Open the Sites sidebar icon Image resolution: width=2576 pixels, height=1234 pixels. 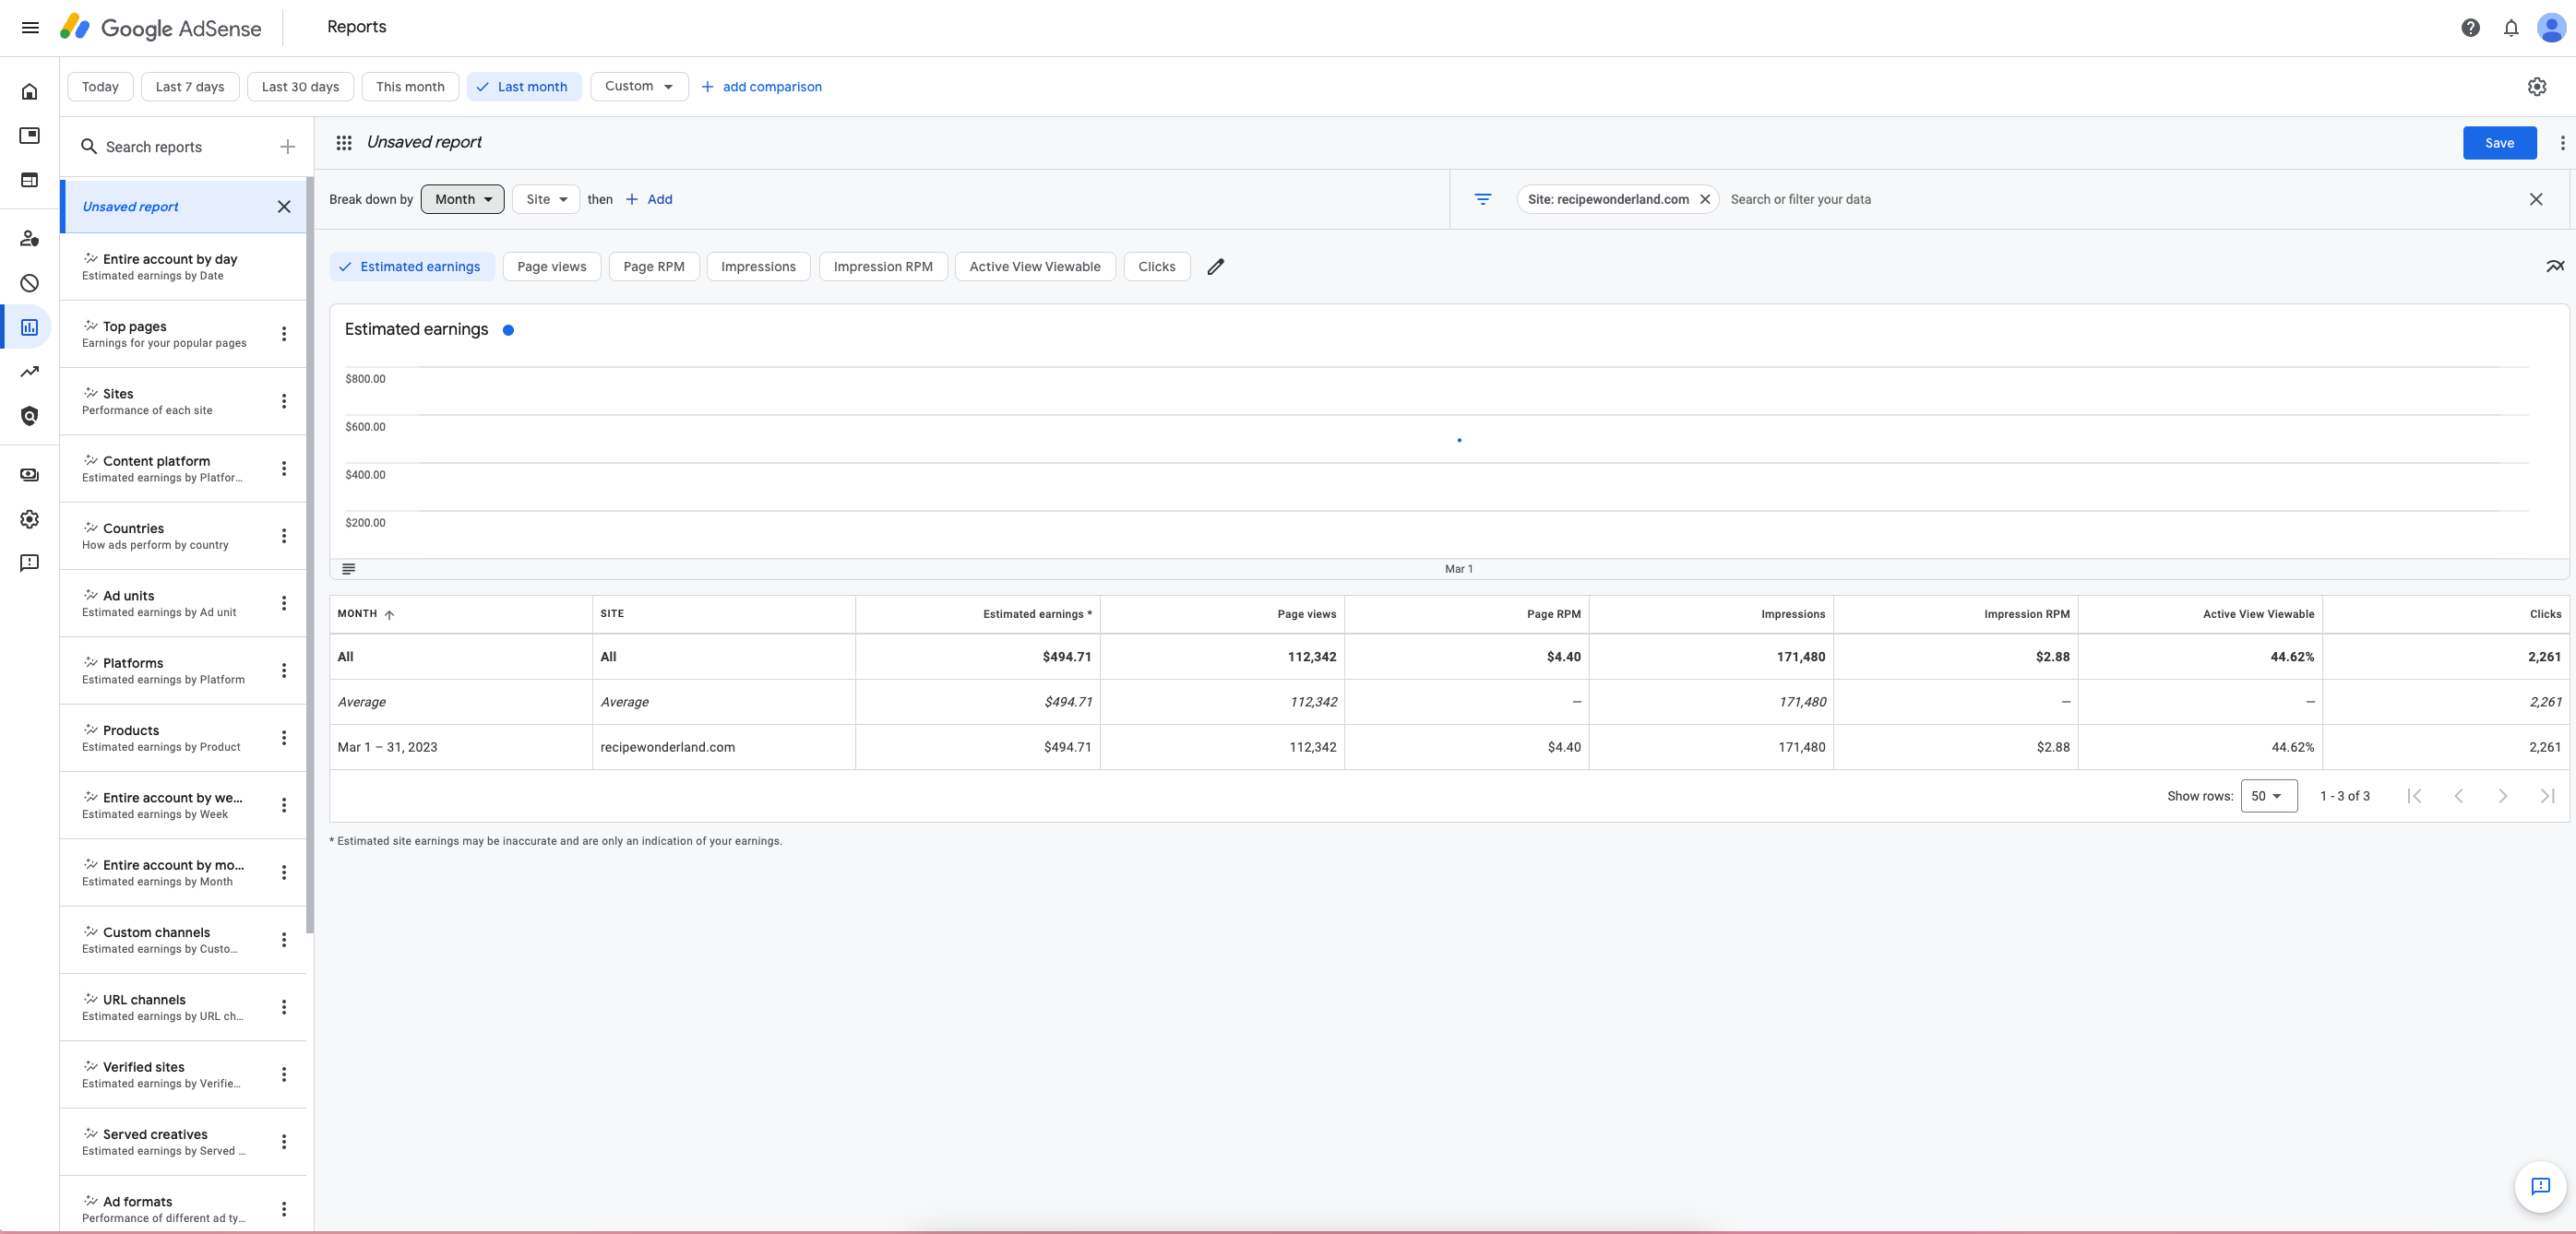(x=30, y=180)
